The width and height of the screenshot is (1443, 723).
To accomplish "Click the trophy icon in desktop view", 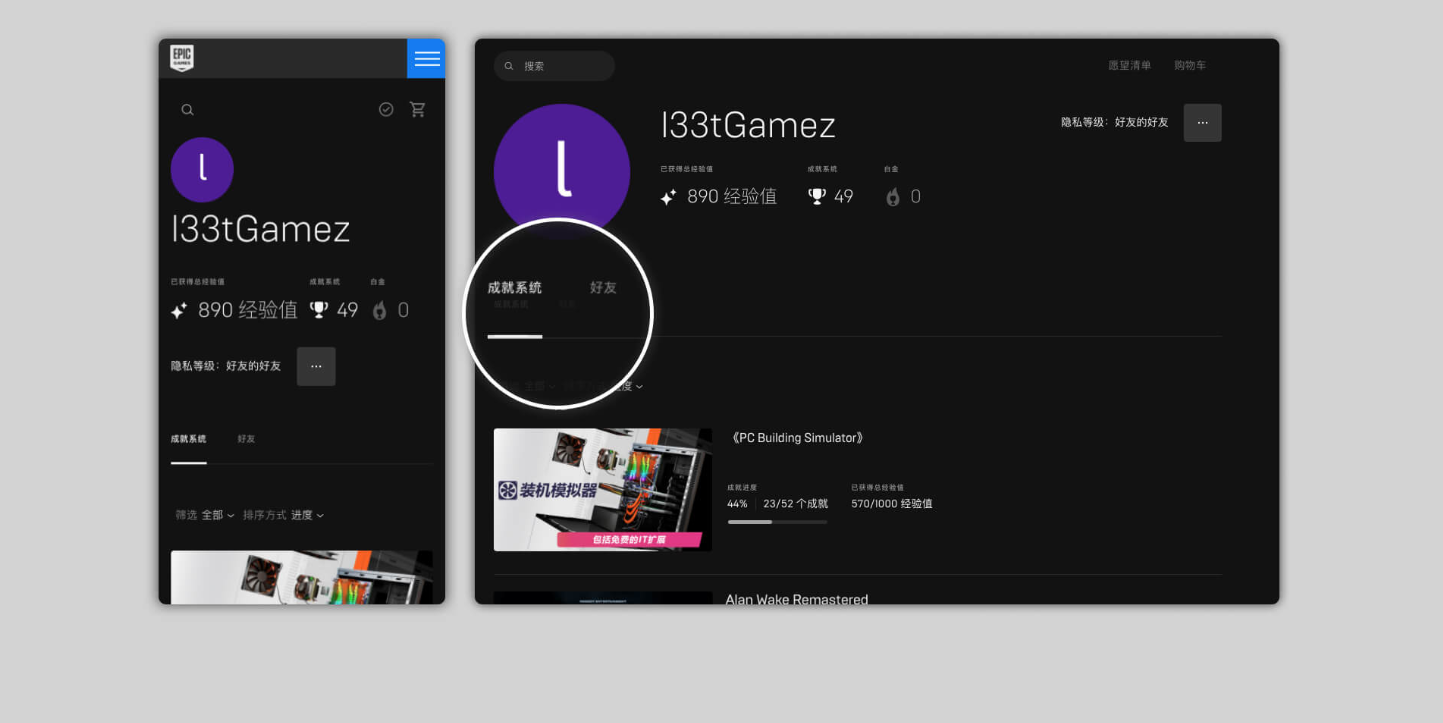I will pyautogui.click(x=817, y=197).
